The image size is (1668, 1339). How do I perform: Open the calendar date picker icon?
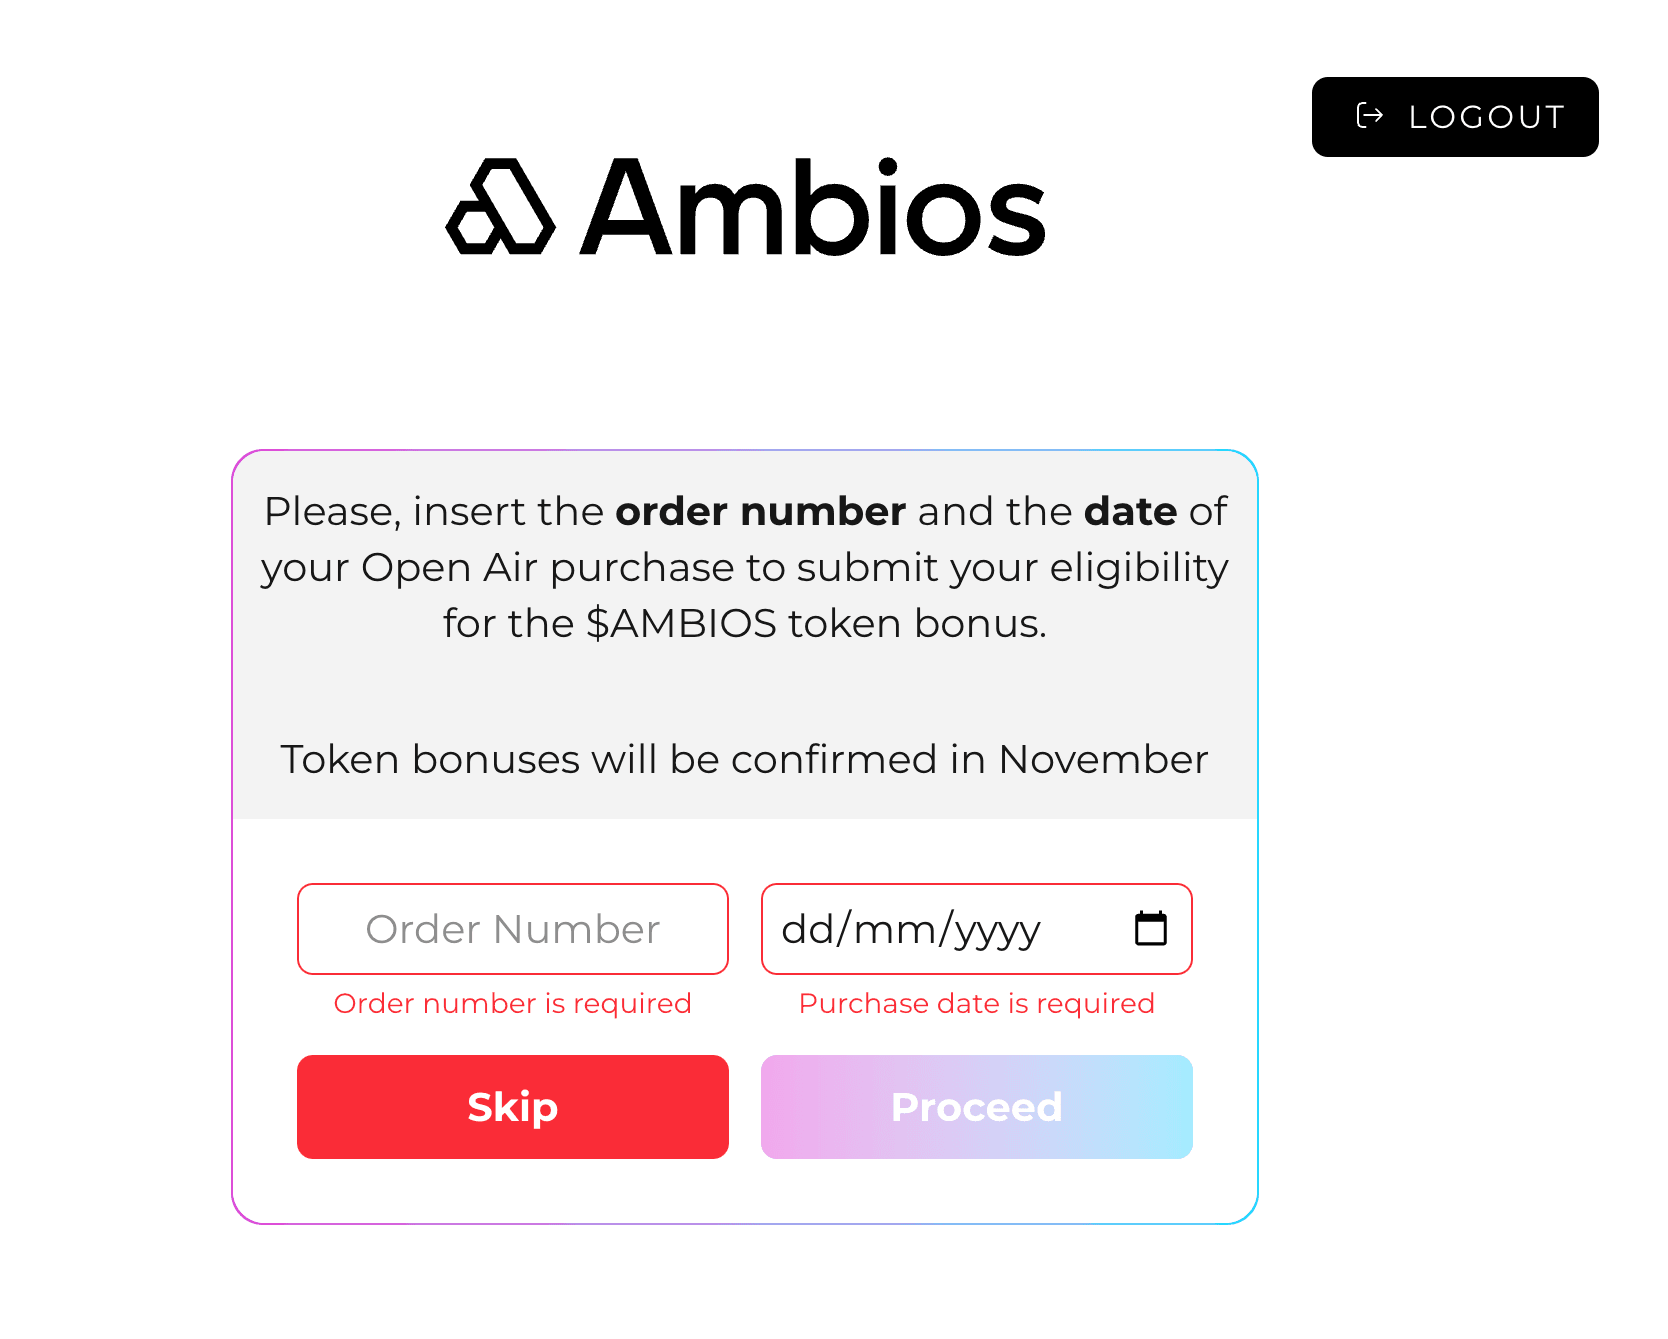coord(1151,929)
